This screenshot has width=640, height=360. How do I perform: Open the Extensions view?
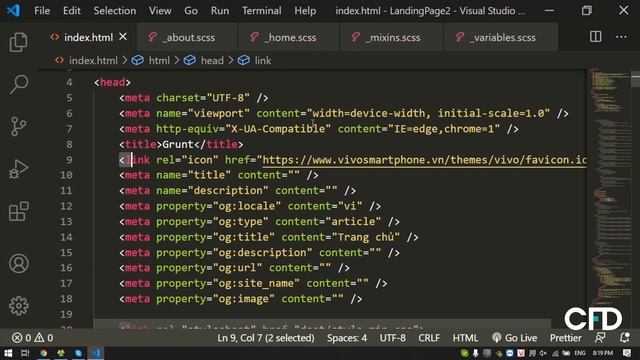coord(18,211)
